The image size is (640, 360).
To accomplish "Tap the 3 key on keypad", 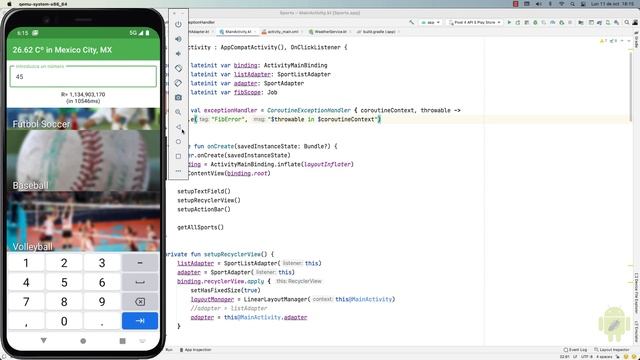I will pos(102,263).
